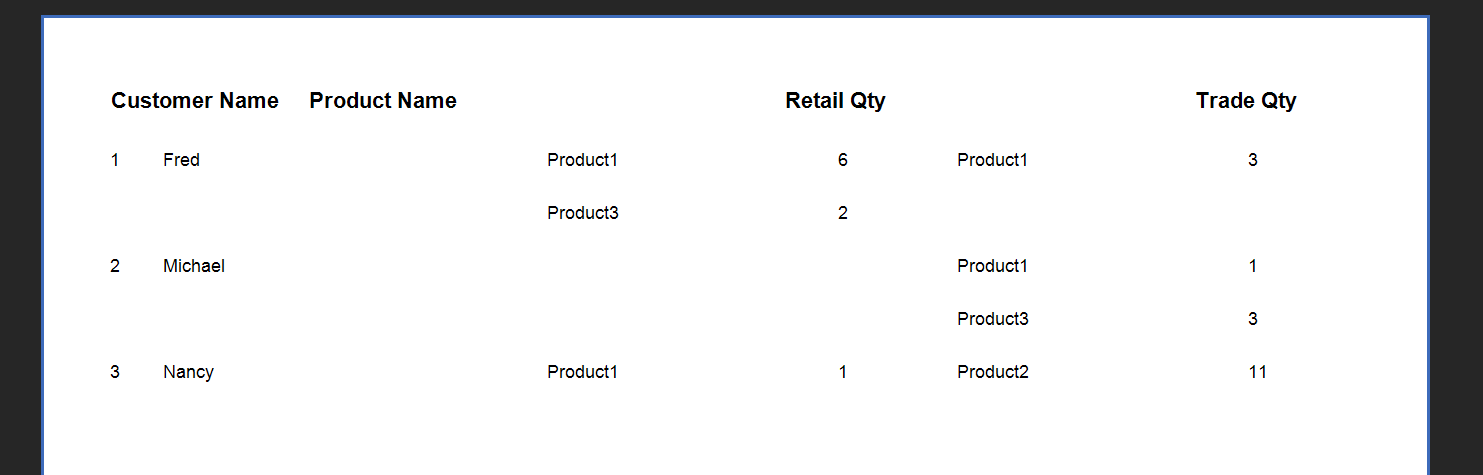Select the Retail Qty column header

[835, 101]
